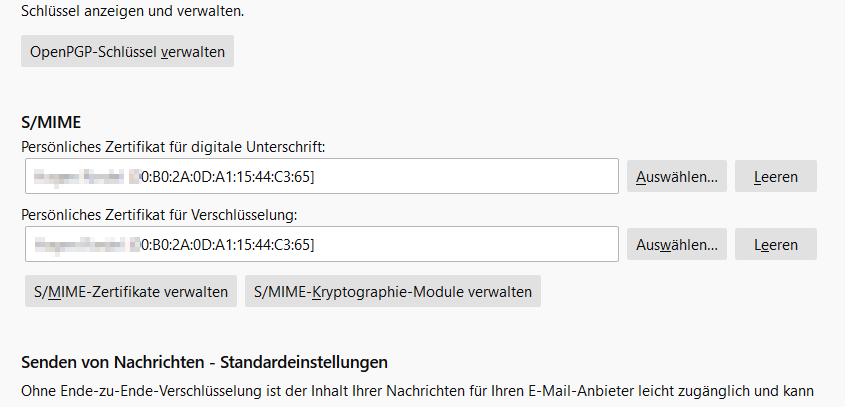The image size is (845, 407).
Task: Click the paragraph starting Ohne Ende-zu-Ende-Verschlüsselung
Action: (300, 389)
